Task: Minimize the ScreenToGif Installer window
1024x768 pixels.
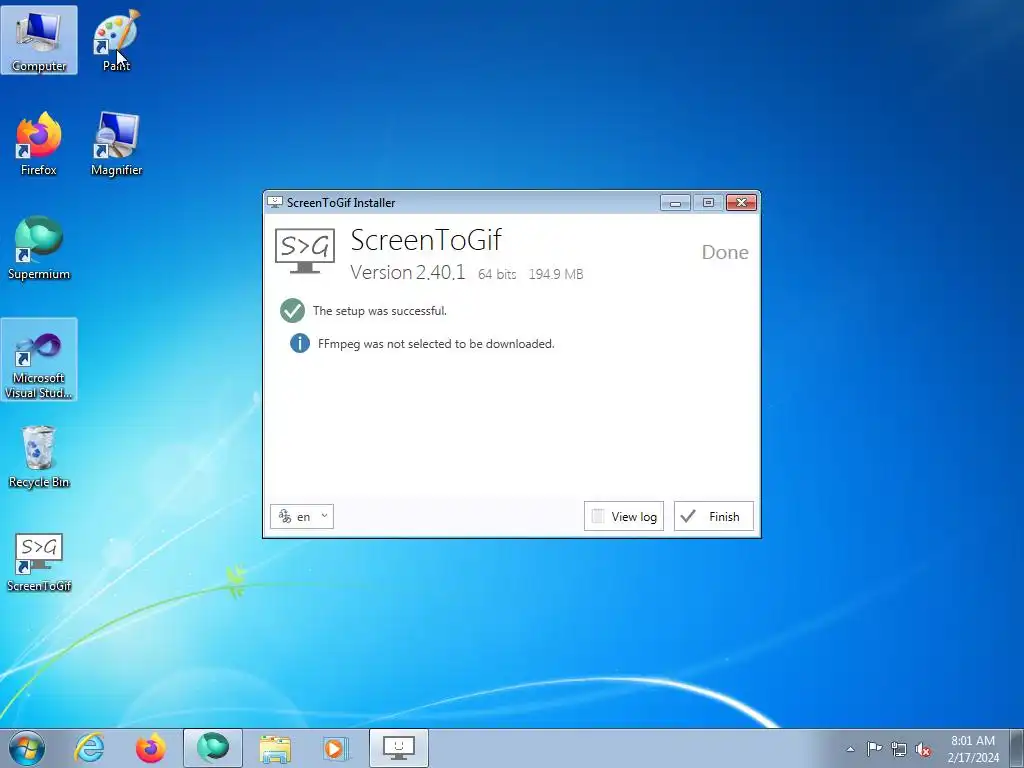Action: 675,203
